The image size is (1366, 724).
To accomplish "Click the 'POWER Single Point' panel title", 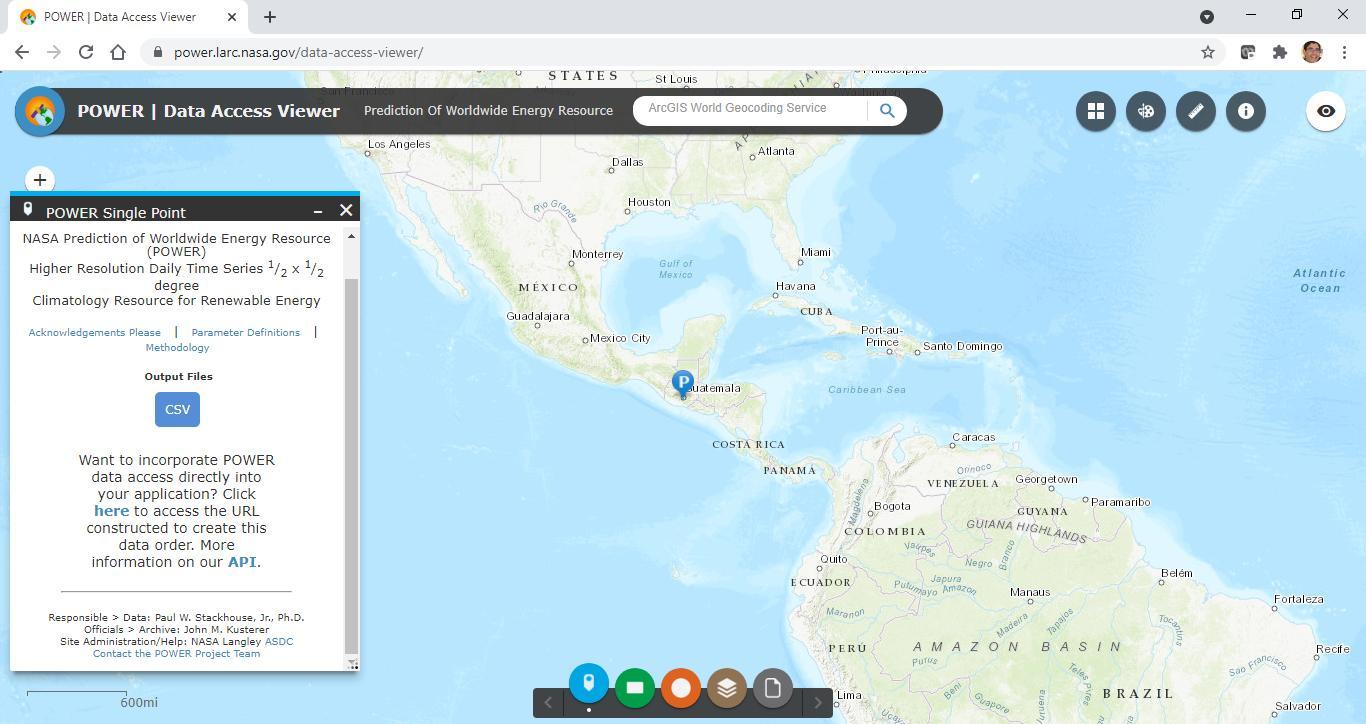I will click(116, 212).
